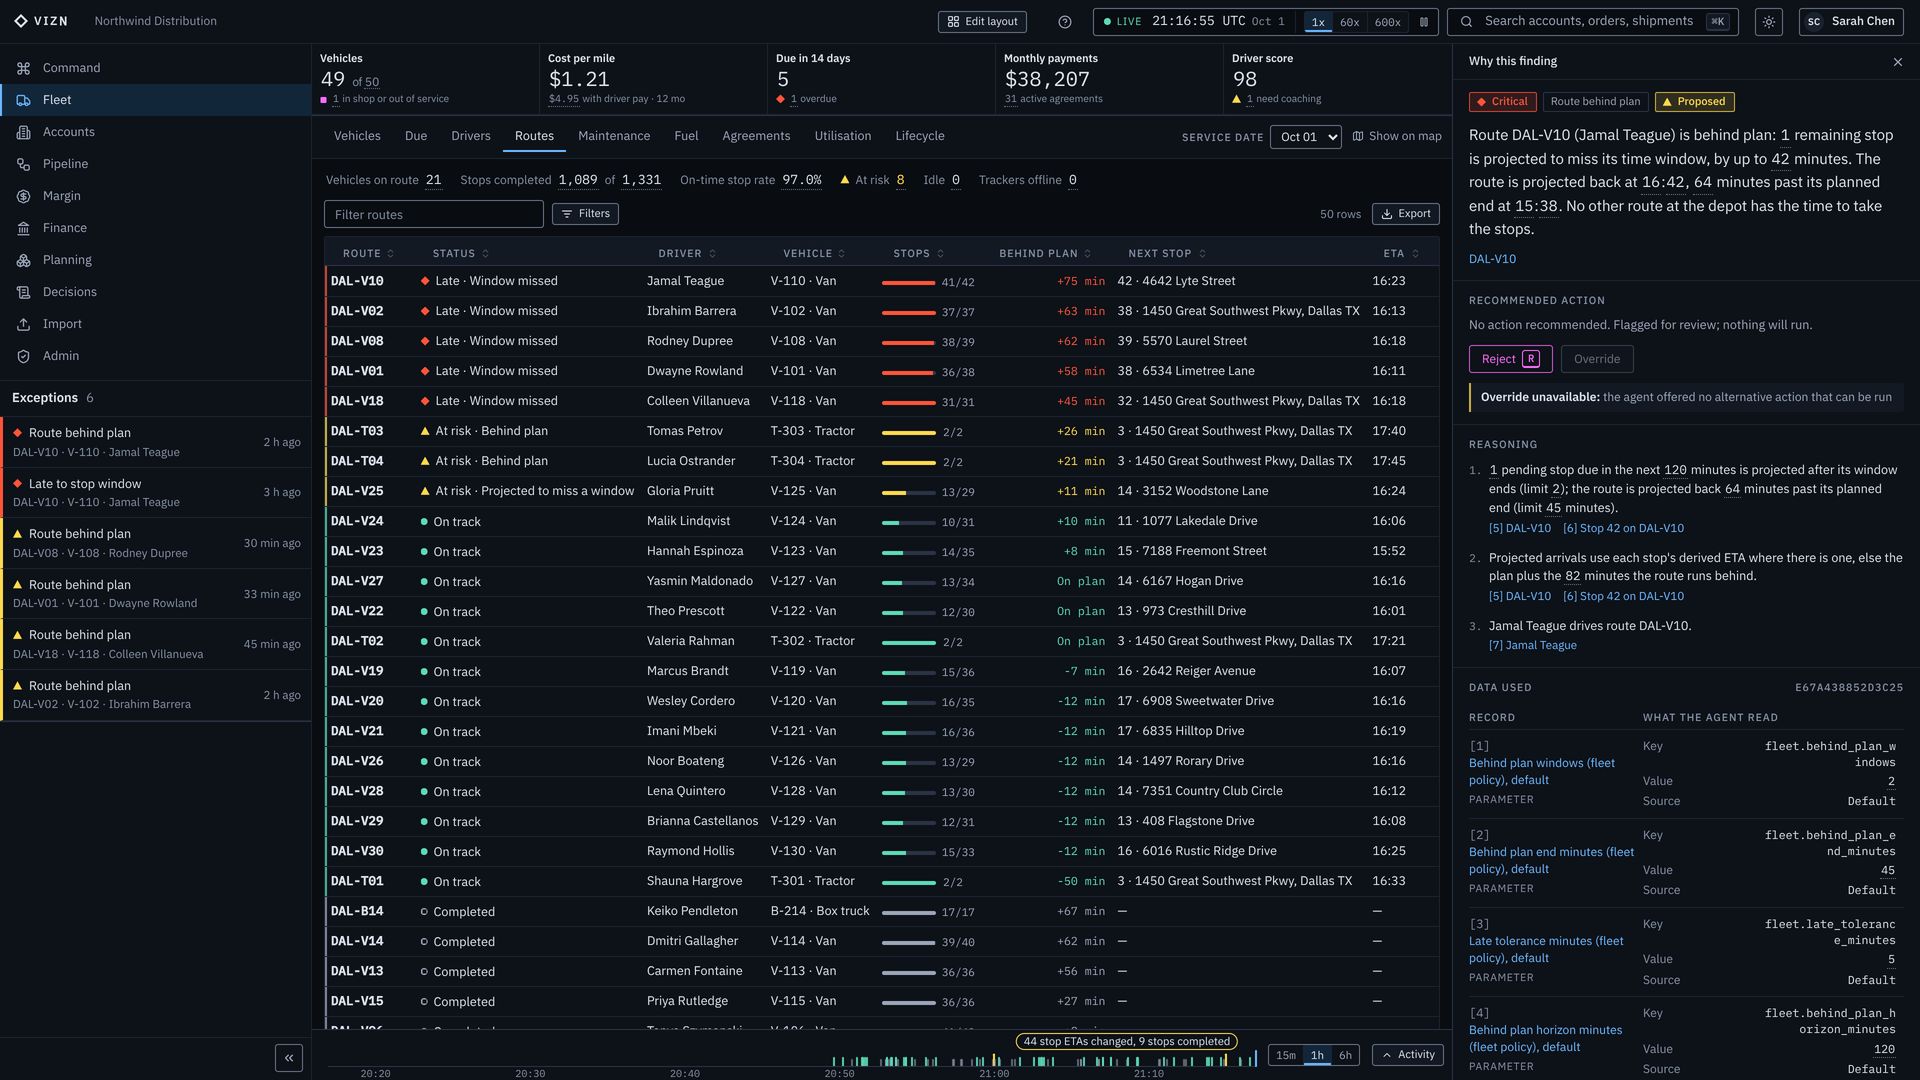Set playback speed to 600x
1920x1080 pixels.
pos(1387,22)
